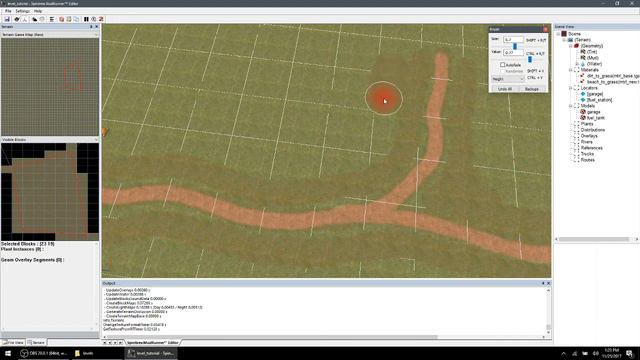The width and height of the screenshot is (640, 360).
Task: Toggle the Autofade checkbox
Action: coord(502,65)
